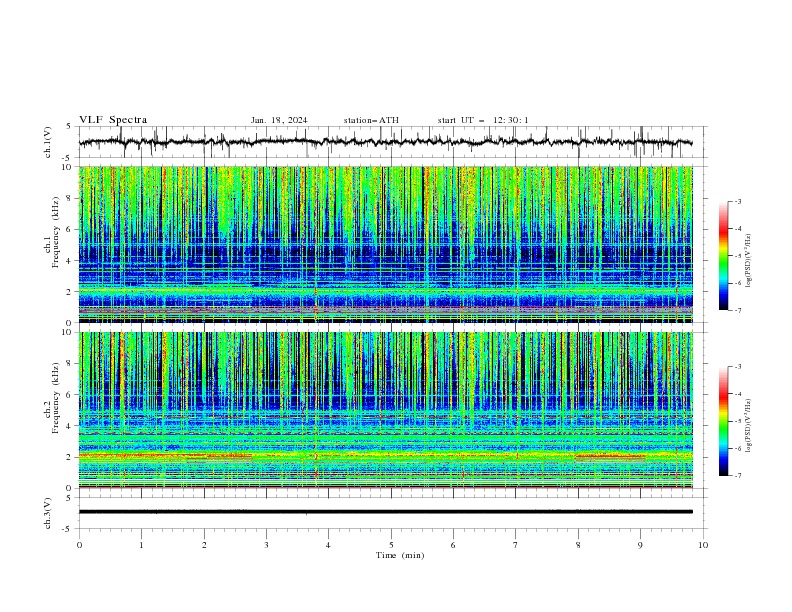
Task: Click the "start UT = 12:30:1" text
Action: click(x=483, y=120)
